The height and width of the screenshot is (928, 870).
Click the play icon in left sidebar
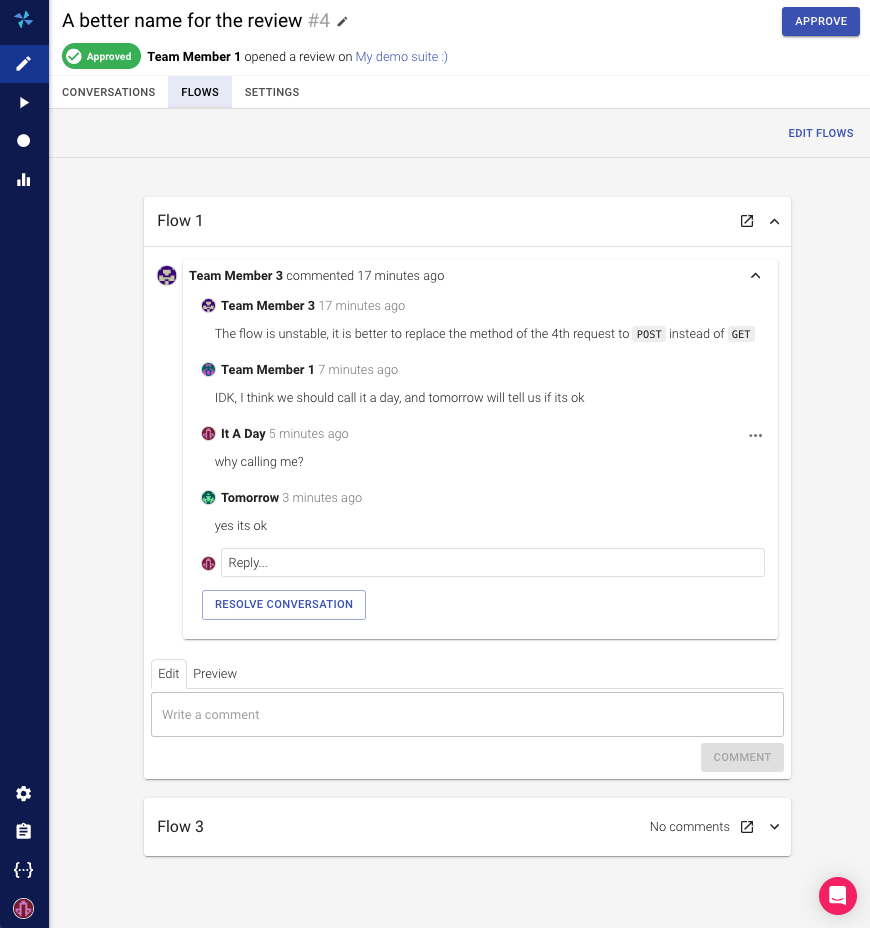(x=24, y=103)
